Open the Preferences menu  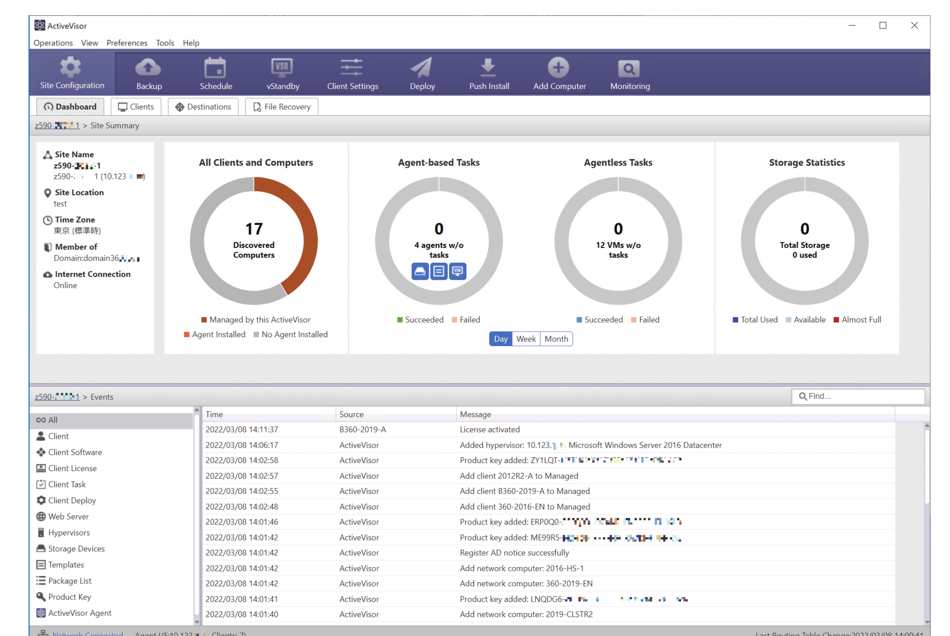pyautogui.click(x=127, y=43)
